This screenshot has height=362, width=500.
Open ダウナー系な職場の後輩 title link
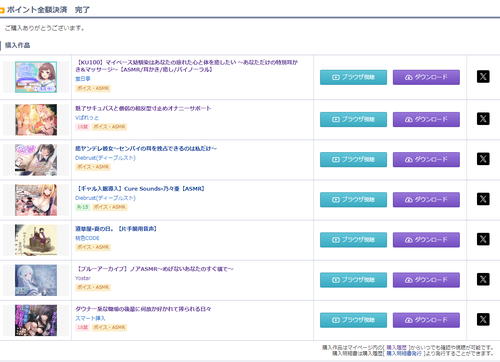coord(143,309)
